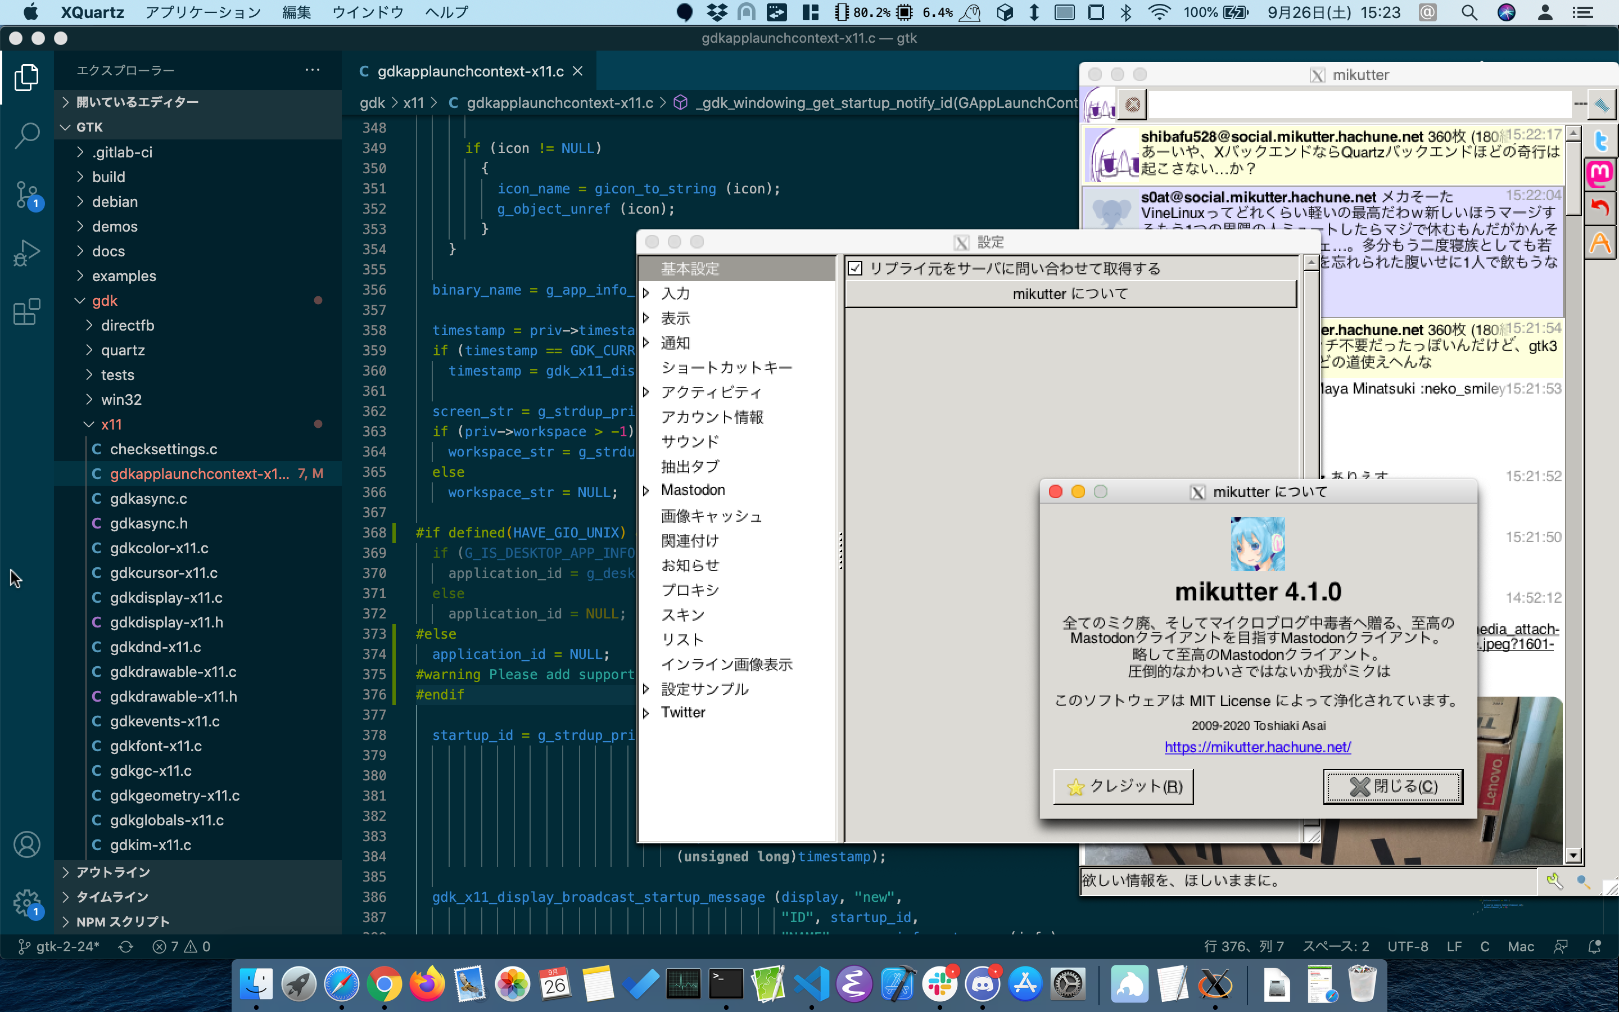Open the ウインドウ menu in menu bar
The height and width of the screenshot is (1012, 1619).
(367, 12)
